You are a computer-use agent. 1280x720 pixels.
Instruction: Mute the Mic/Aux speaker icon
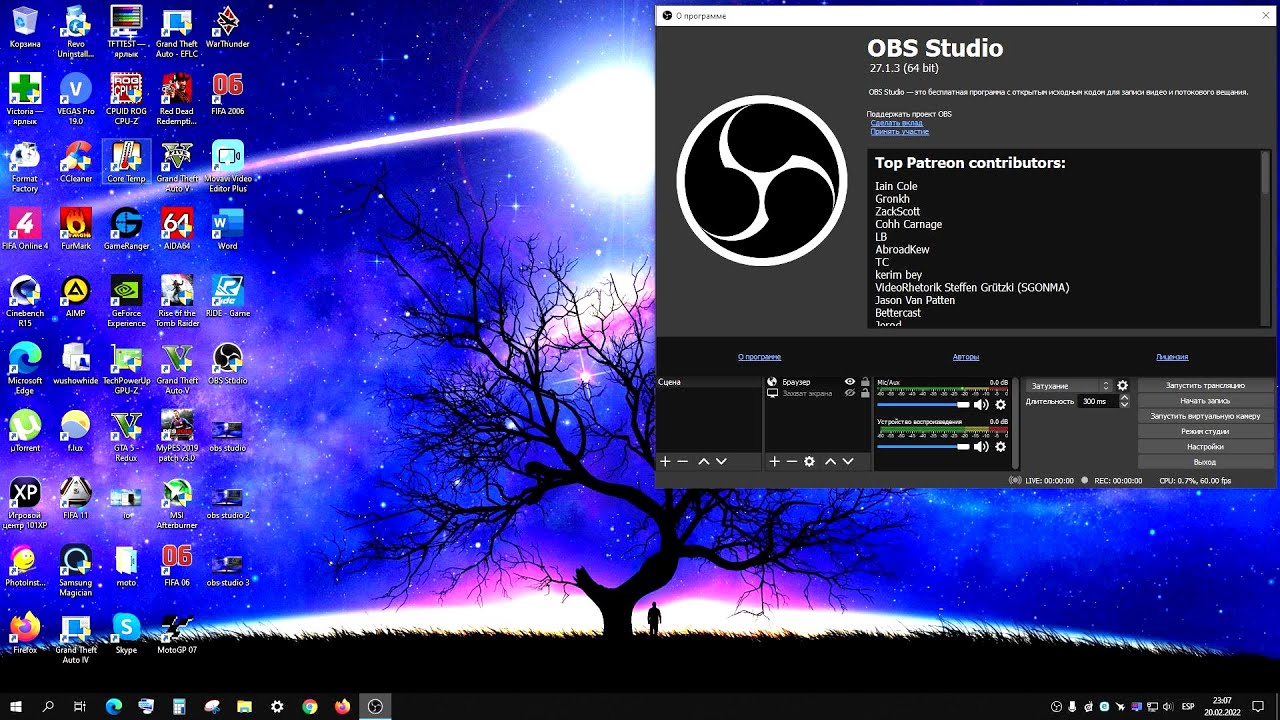pos(981,405)
